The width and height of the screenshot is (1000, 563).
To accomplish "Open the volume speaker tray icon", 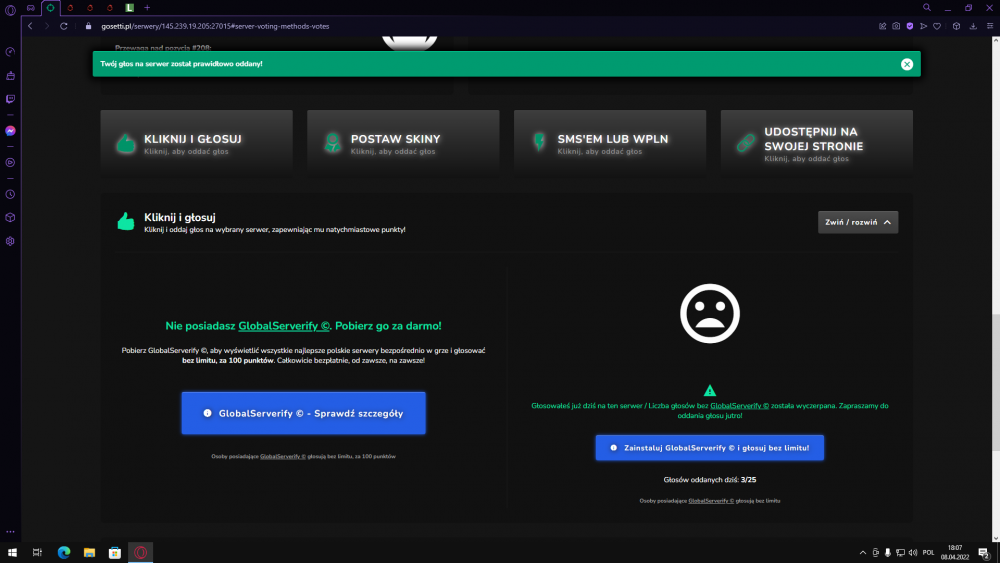I will coord(913,553).
